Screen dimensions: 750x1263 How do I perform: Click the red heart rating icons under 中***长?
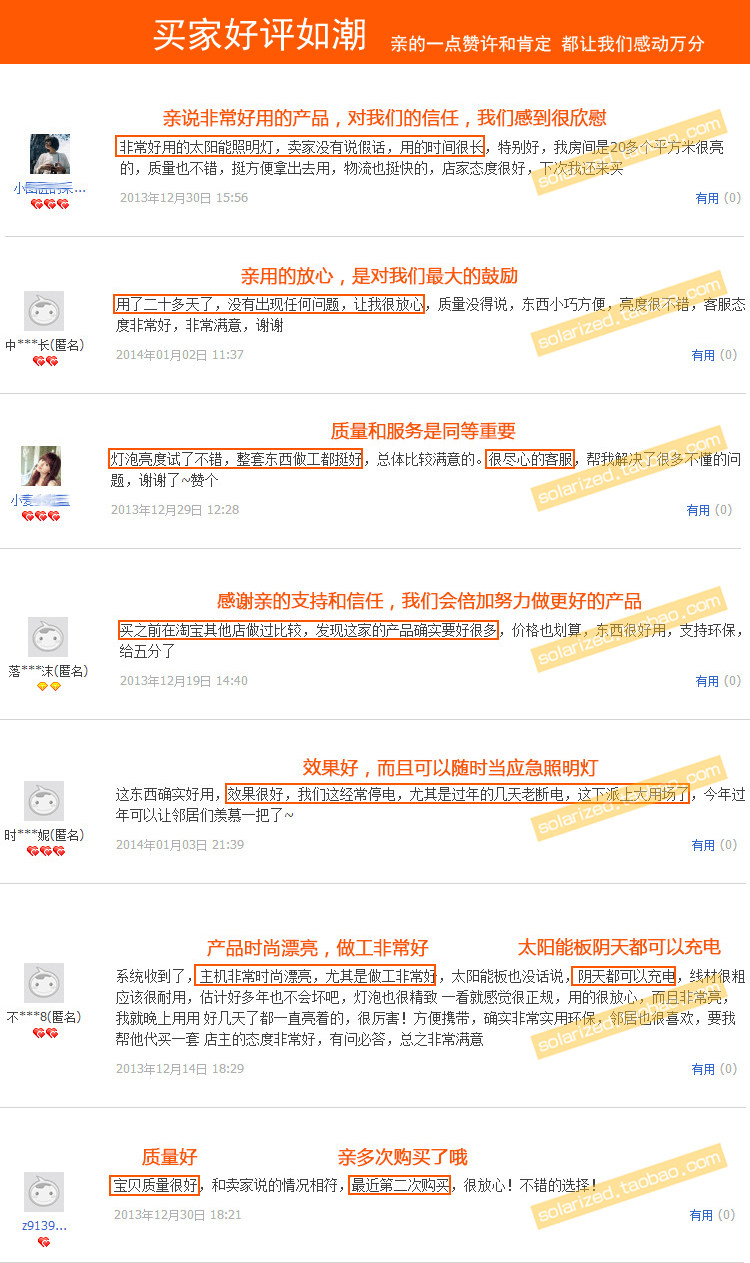[x=45, y=361]
